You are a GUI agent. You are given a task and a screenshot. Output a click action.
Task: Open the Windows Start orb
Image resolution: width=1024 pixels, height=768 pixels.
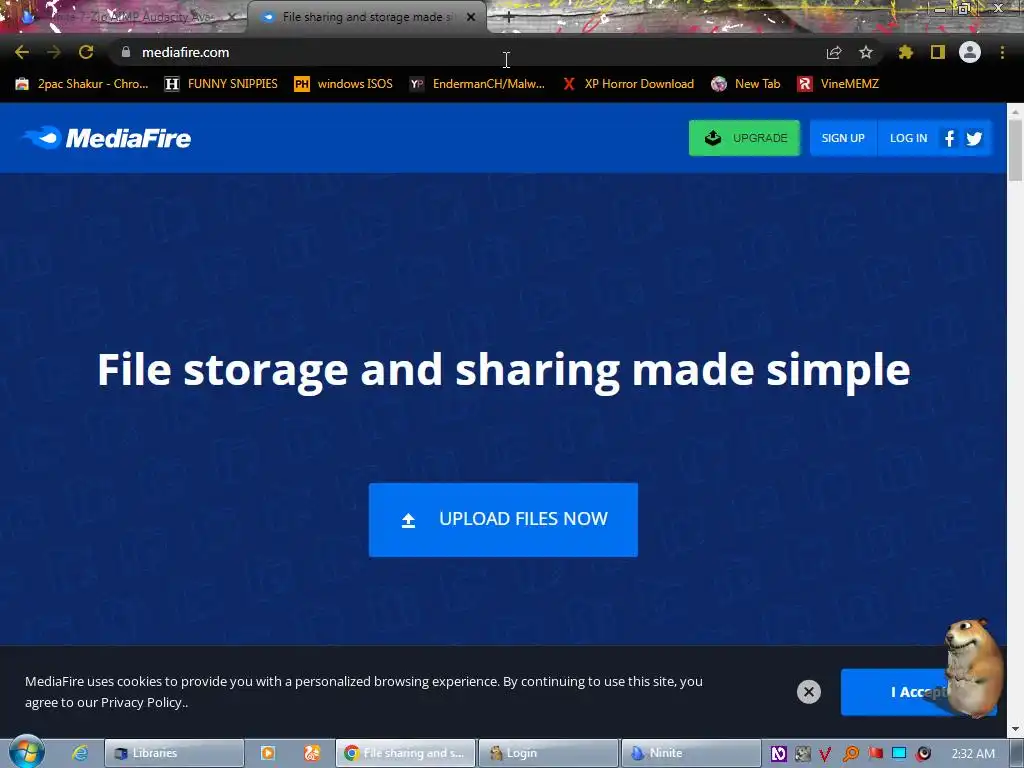click(x=26, y=752)
